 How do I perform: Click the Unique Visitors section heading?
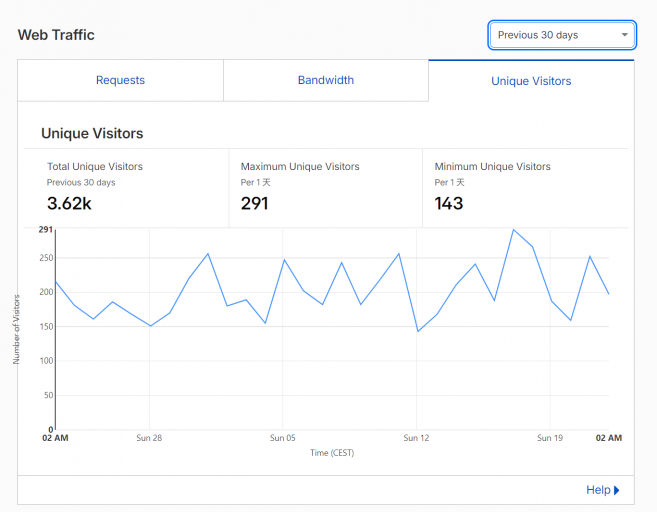point(92,133)
